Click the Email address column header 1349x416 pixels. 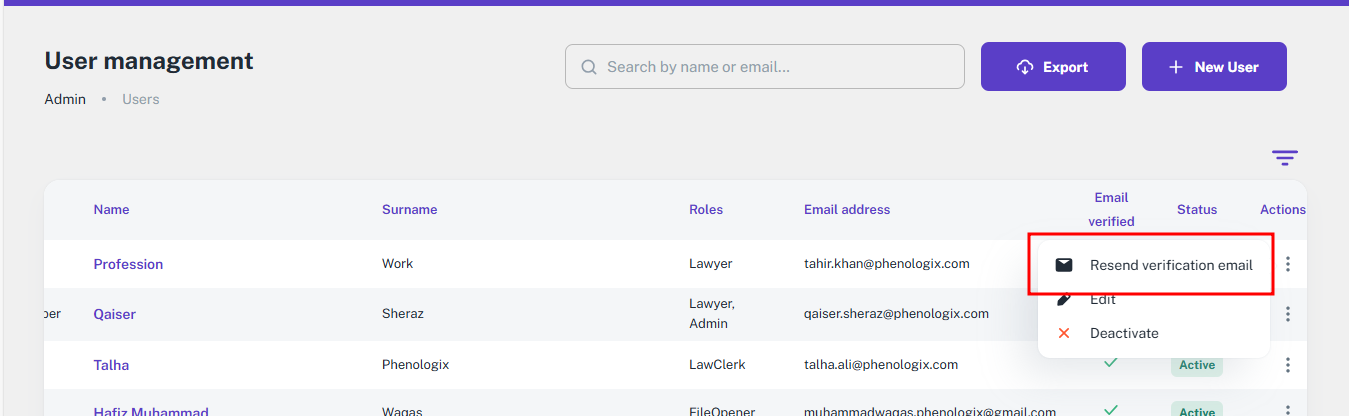point(846,209)
